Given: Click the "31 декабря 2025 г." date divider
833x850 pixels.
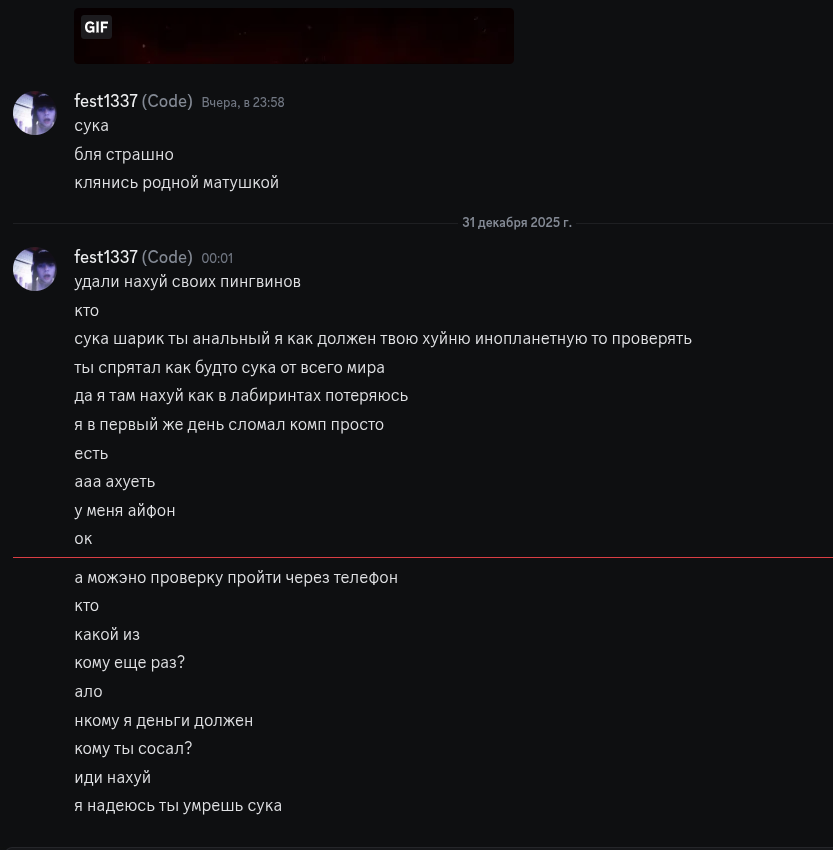Looking at the screenshot, I should point(516,222).
